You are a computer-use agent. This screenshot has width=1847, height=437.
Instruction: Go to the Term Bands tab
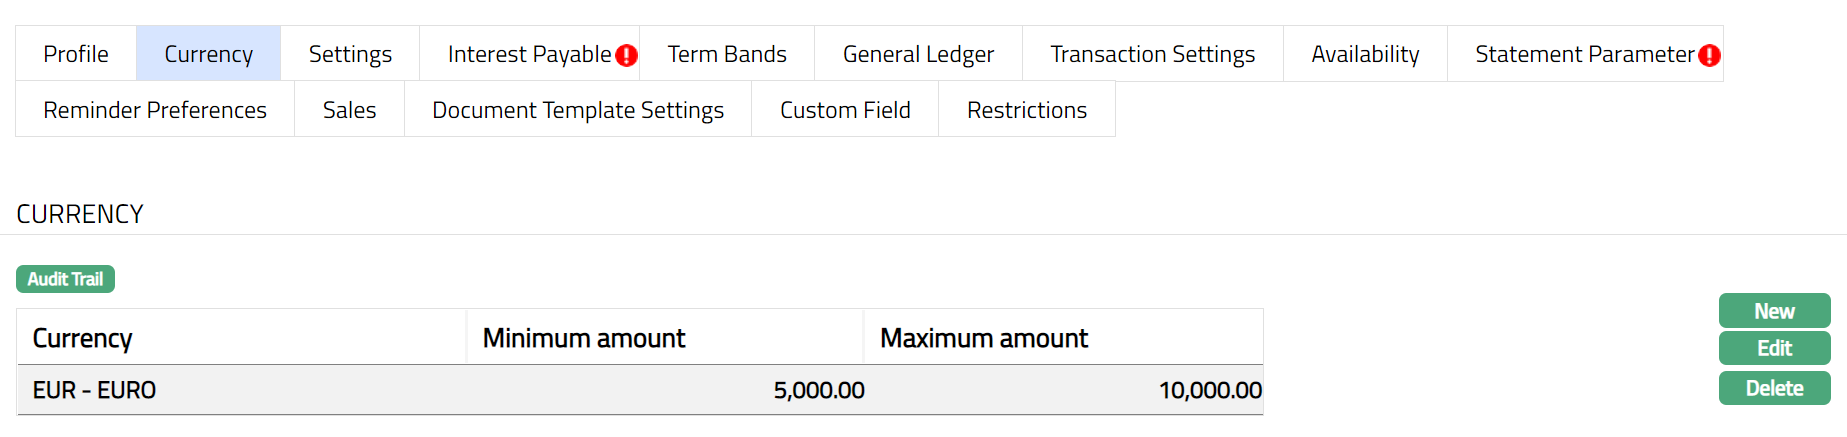click(727, 54)
